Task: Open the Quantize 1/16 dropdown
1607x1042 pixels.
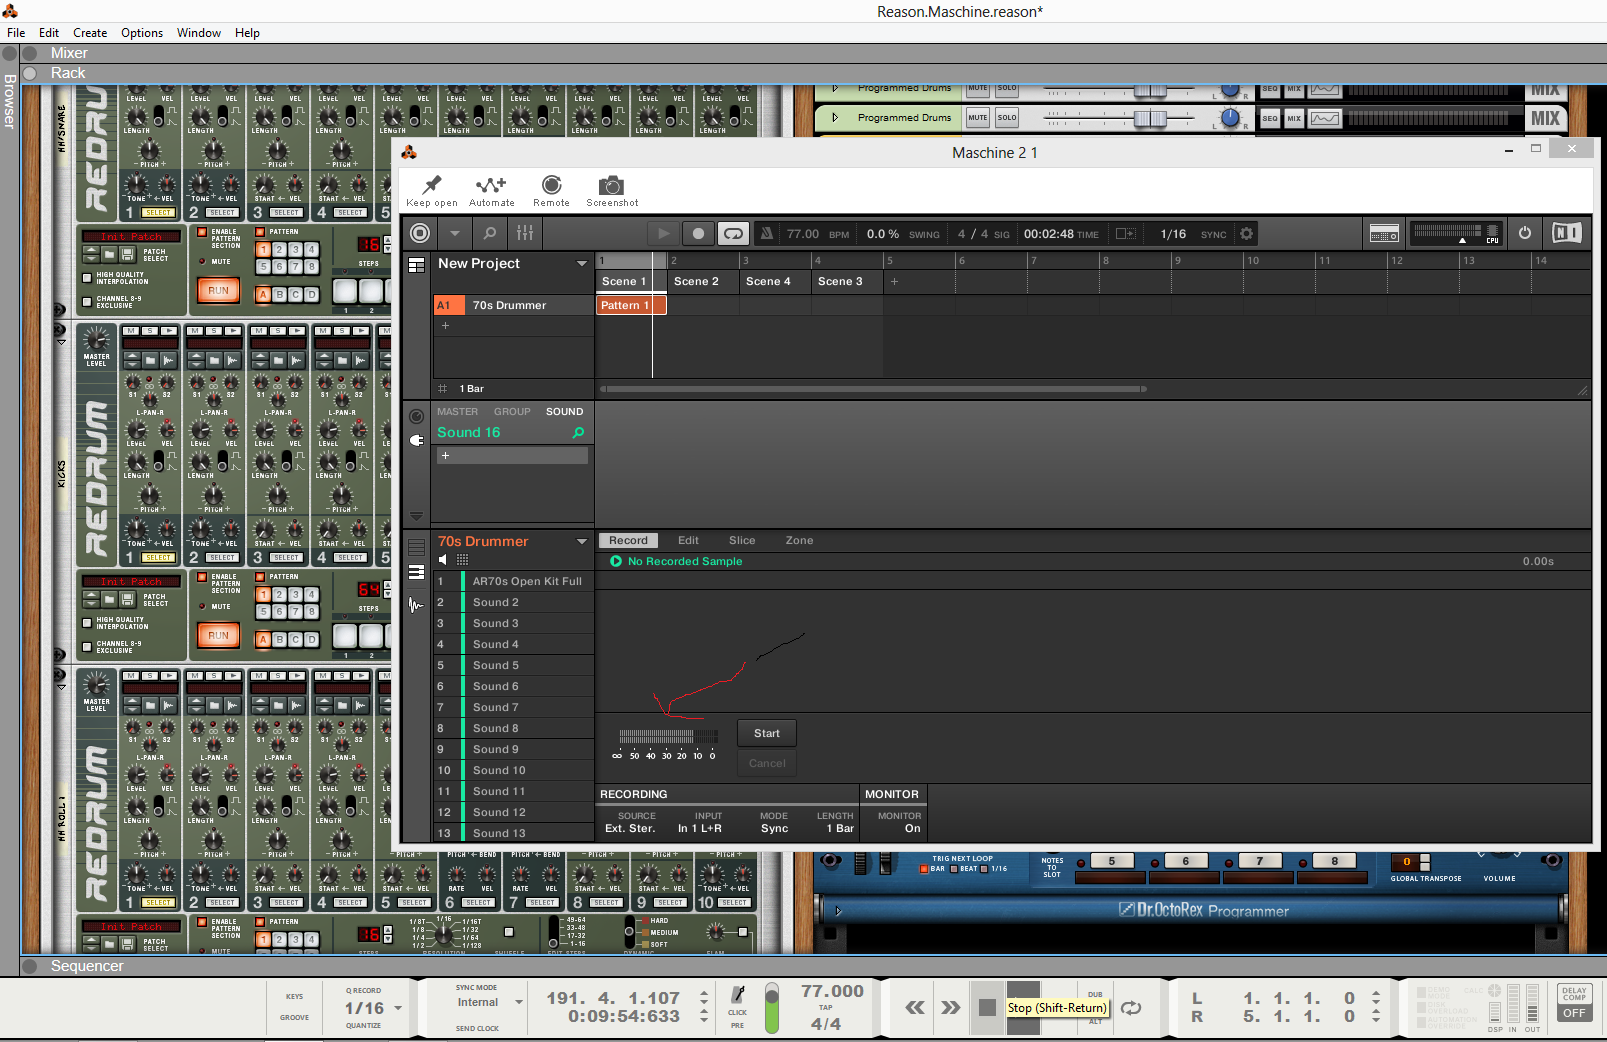Action: (x=398, y=1008)
